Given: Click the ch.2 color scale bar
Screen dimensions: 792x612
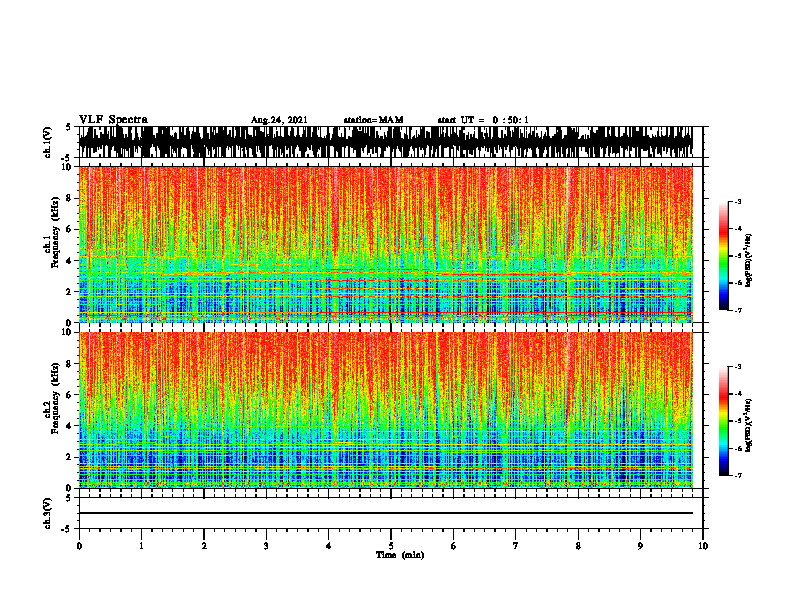Looking at the screenshot, I should pyautogui.click(x=723, y=421).
